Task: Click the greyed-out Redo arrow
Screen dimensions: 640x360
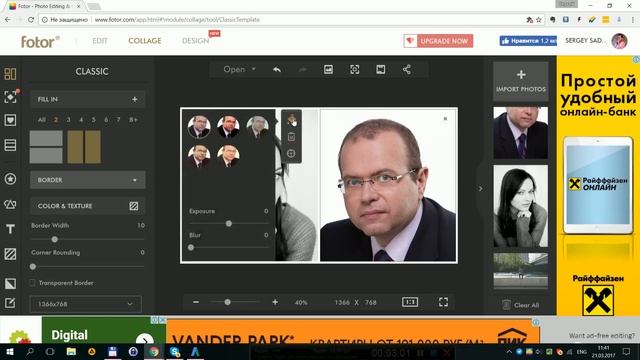Action: pyautogui.click(x=302, y=69)
